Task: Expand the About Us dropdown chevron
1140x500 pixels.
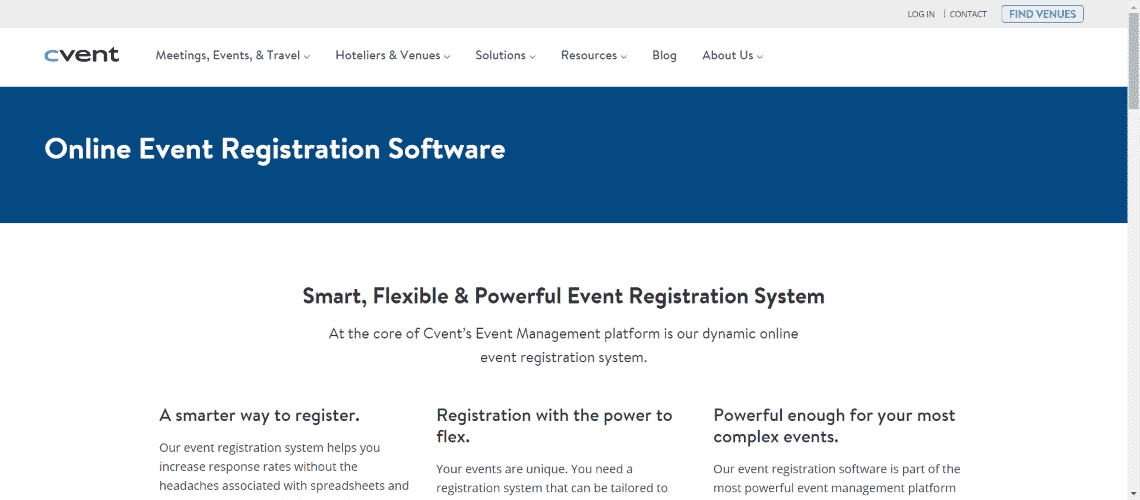Action: (x=760, y=57)
